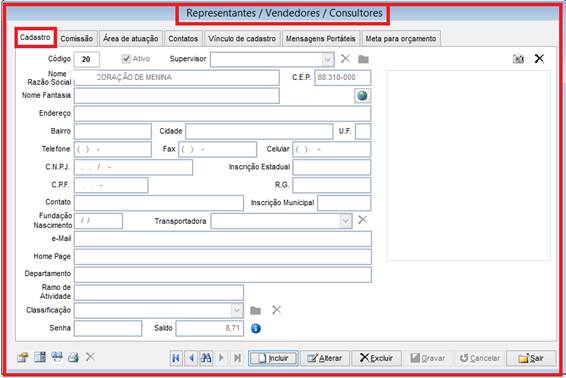566x378 pixels.
Task: Click the Inscrição Municipal field
Action: 344,203
